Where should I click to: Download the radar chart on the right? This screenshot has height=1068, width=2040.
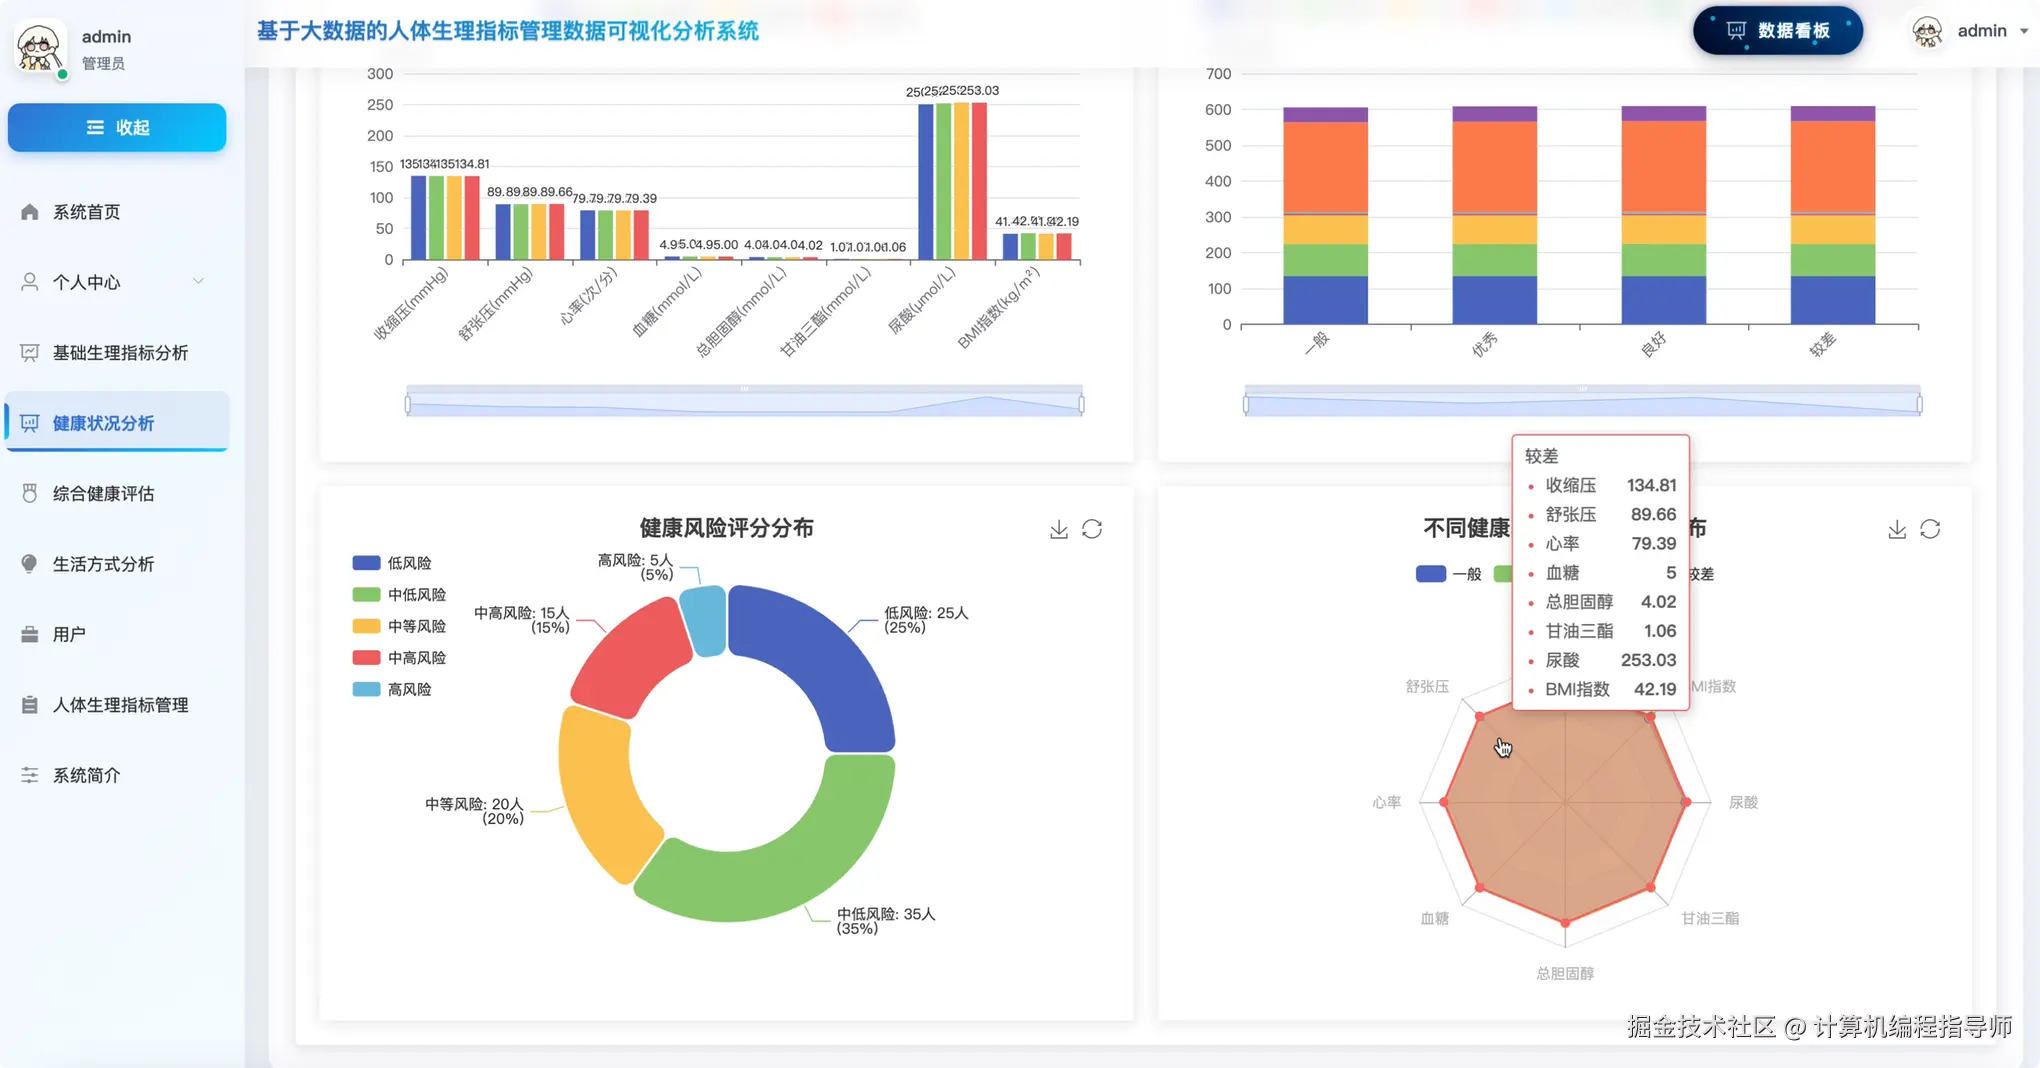tap(1897, 529)
